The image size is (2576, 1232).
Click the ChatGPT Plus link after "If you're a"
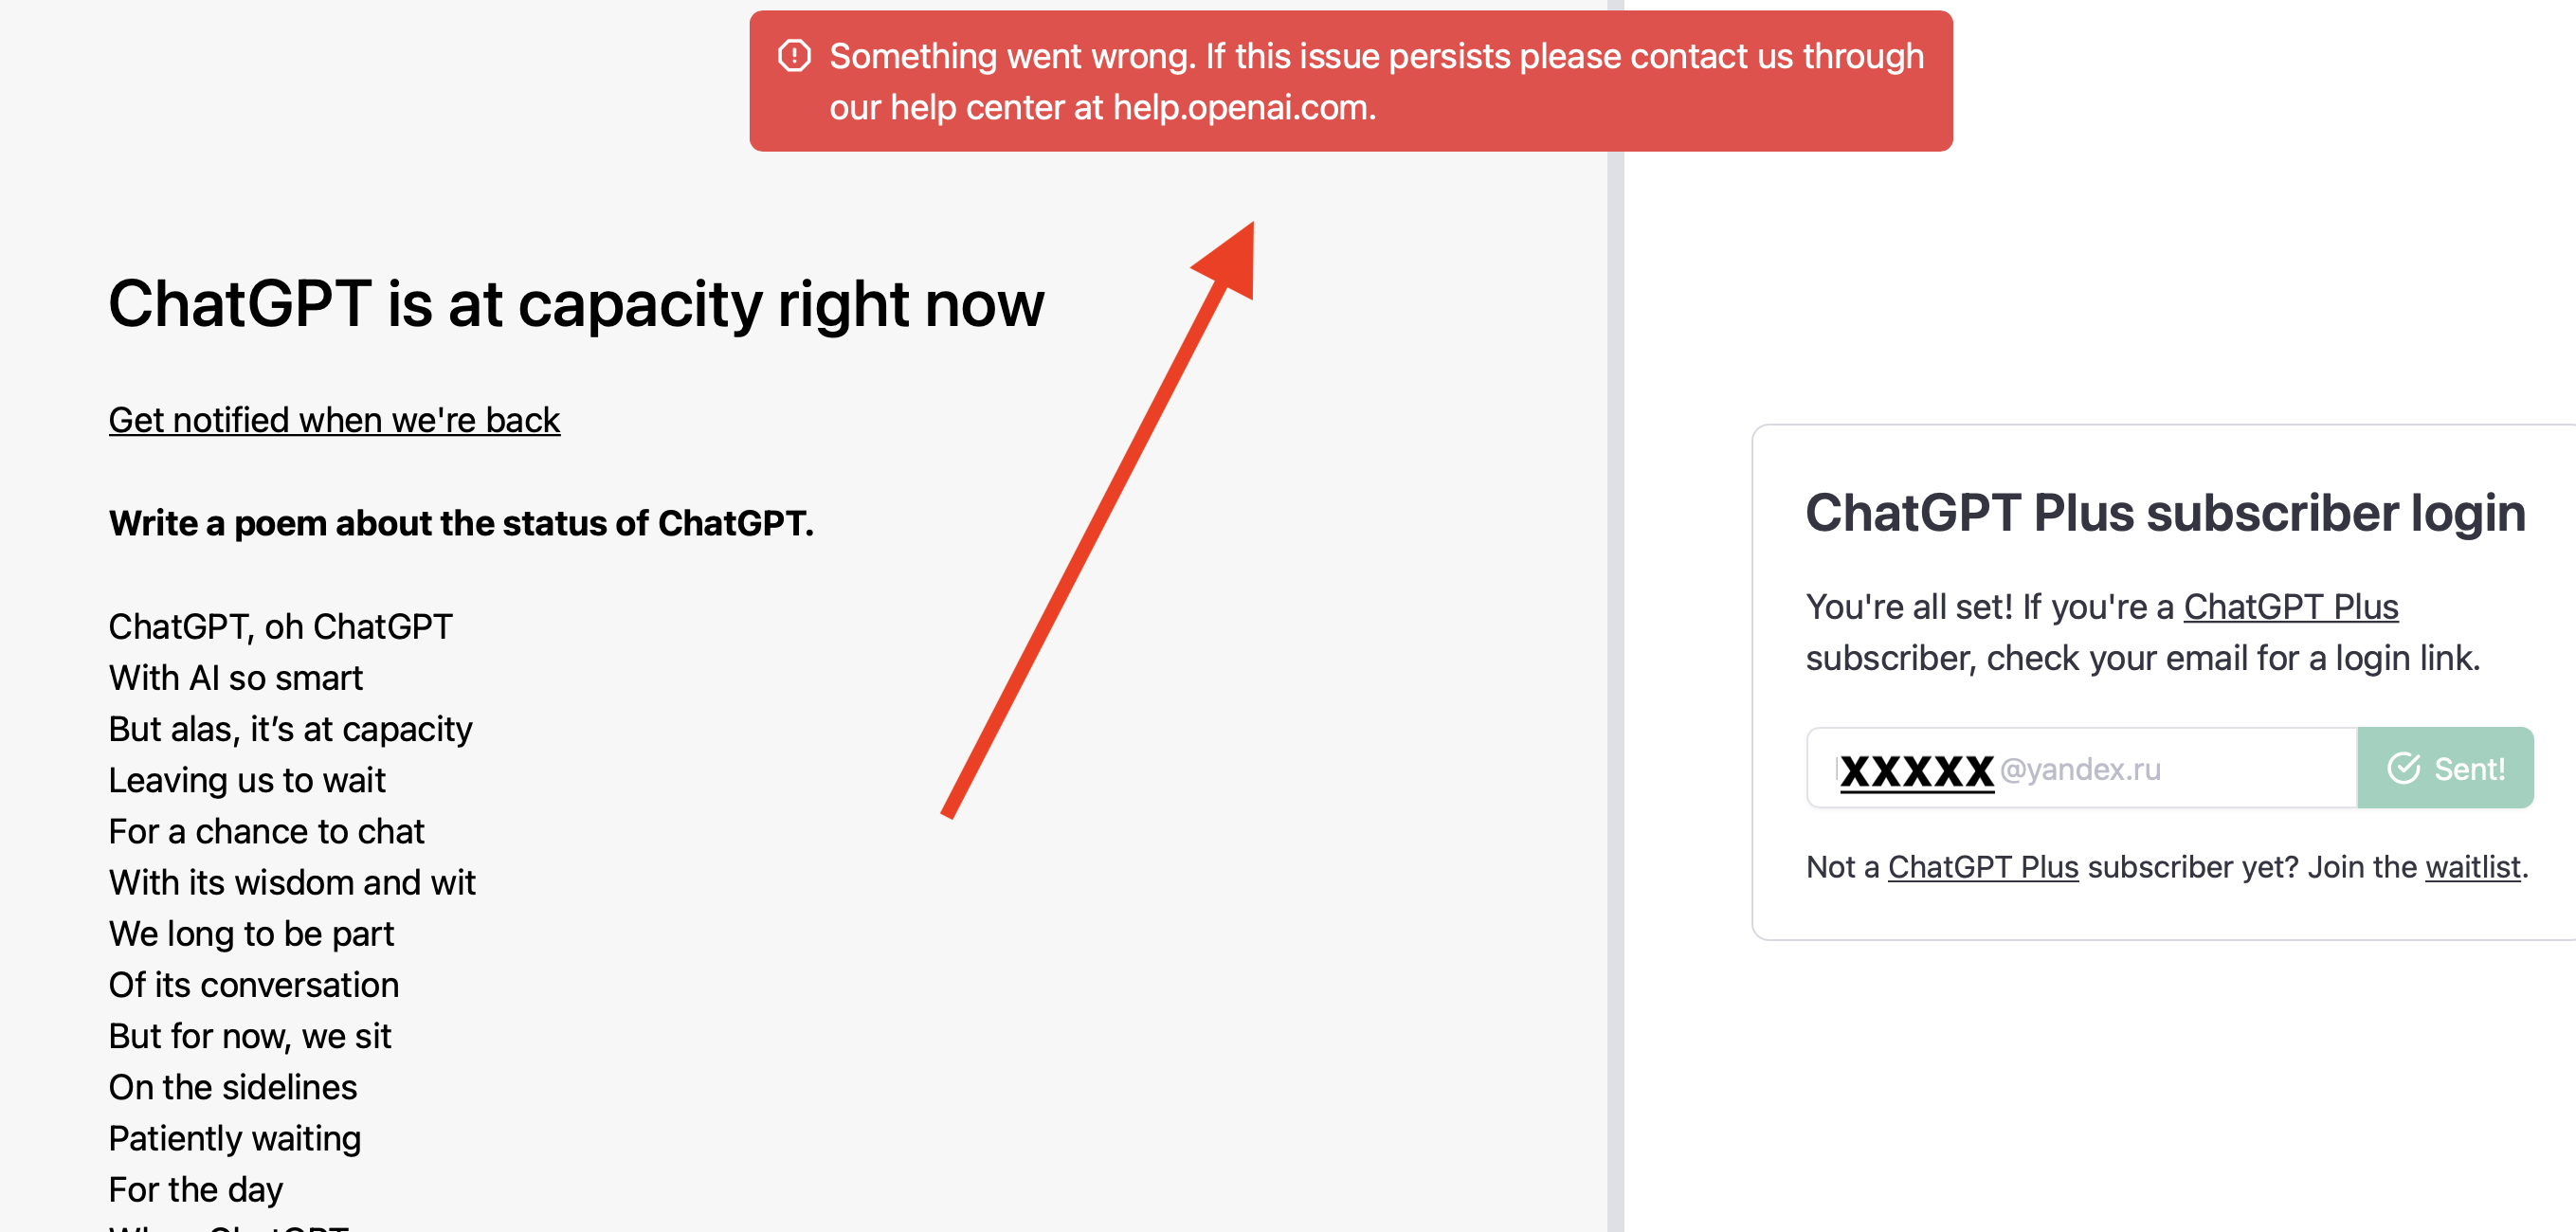click(x=2290, y=606)
